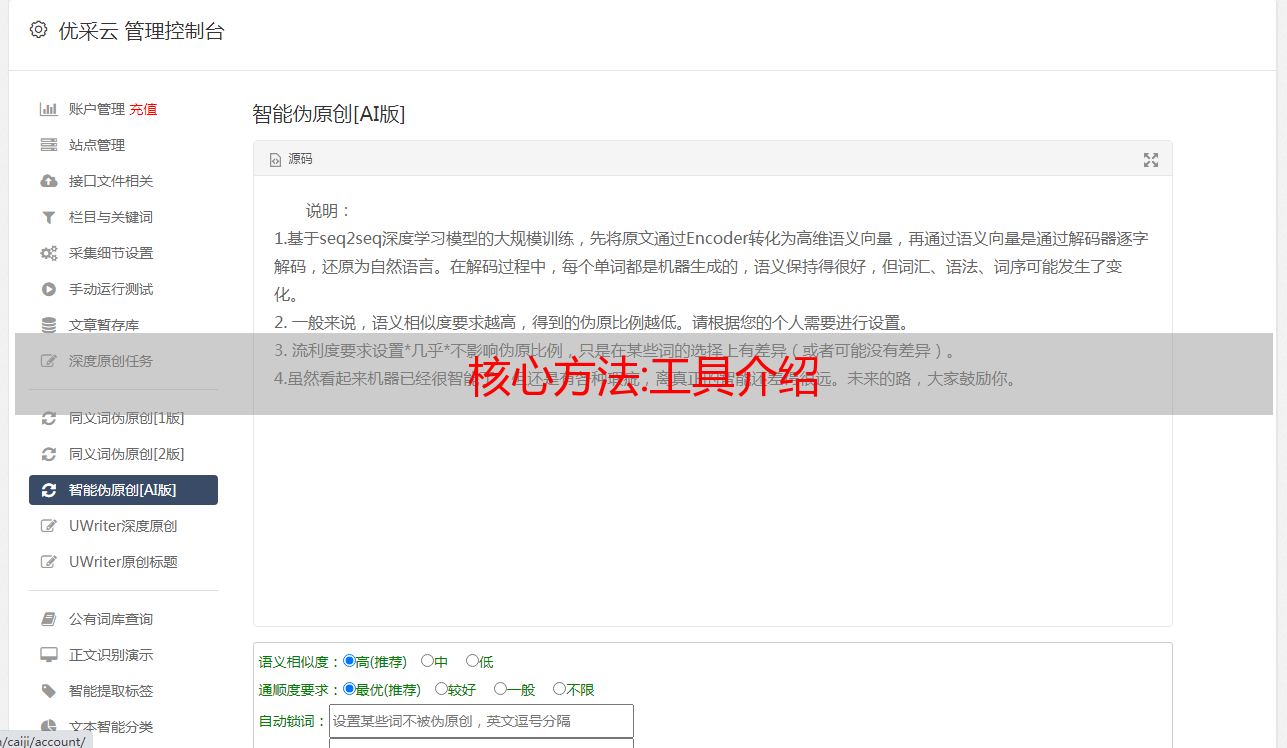Viewport: 1287px width, 748px height.
Task: Select 中 semantic similarity option
Action: coord(427,661)
